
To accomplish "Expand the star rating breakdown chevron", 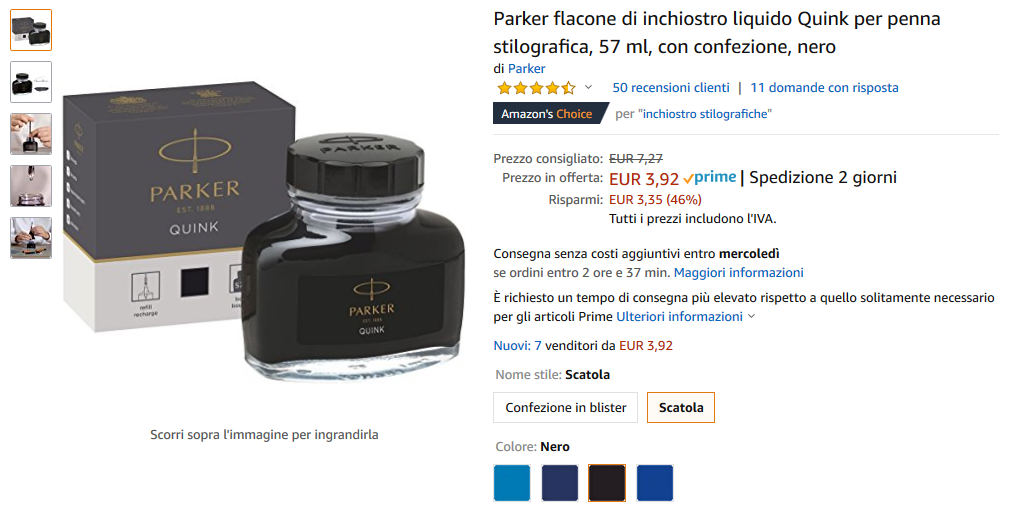I will point(588,87).
